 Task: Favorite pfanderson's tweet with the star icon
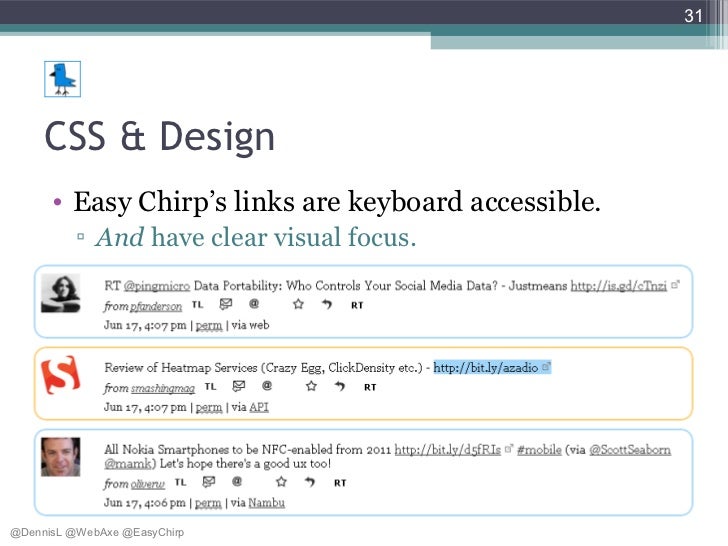pos(298,304)
